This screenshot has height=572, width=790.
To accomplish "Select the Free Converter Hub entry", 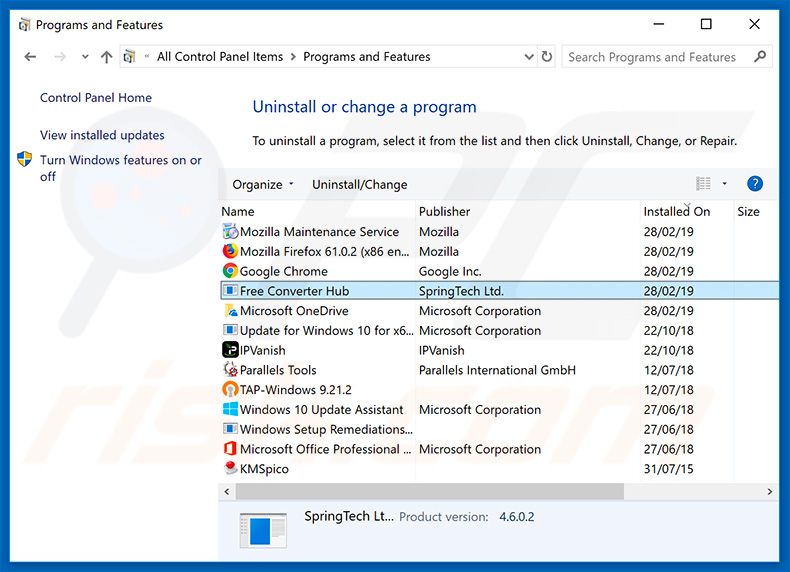I will click(499, 291).
